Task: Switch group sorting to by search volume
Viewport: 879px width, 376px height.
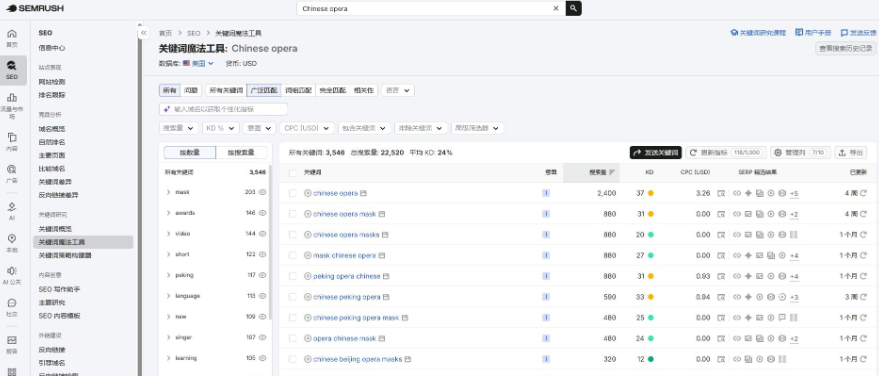Action: coord(241,152)
